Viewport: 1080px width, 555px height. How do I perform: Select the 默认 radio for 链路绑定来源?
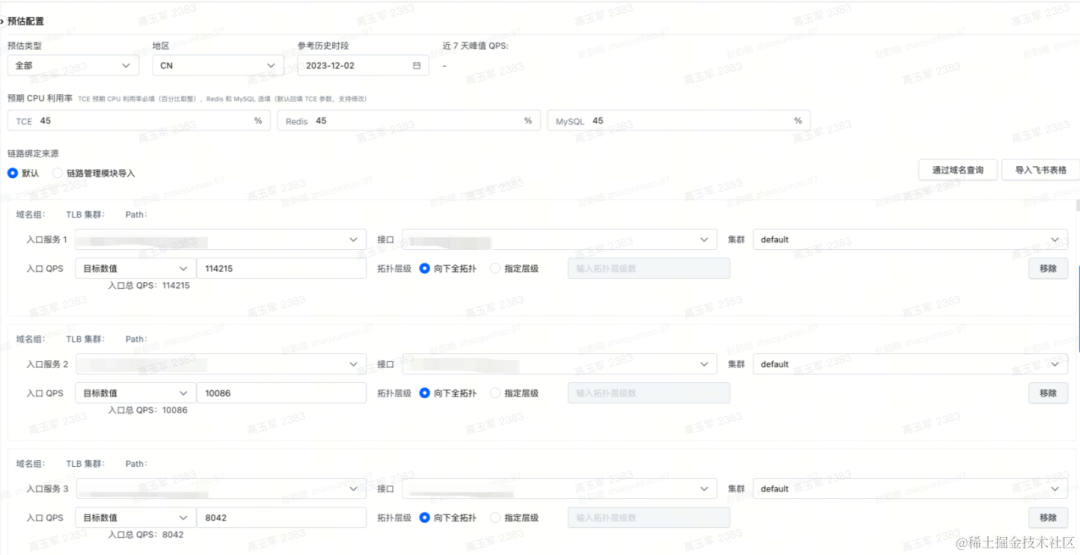click(12, 173)
